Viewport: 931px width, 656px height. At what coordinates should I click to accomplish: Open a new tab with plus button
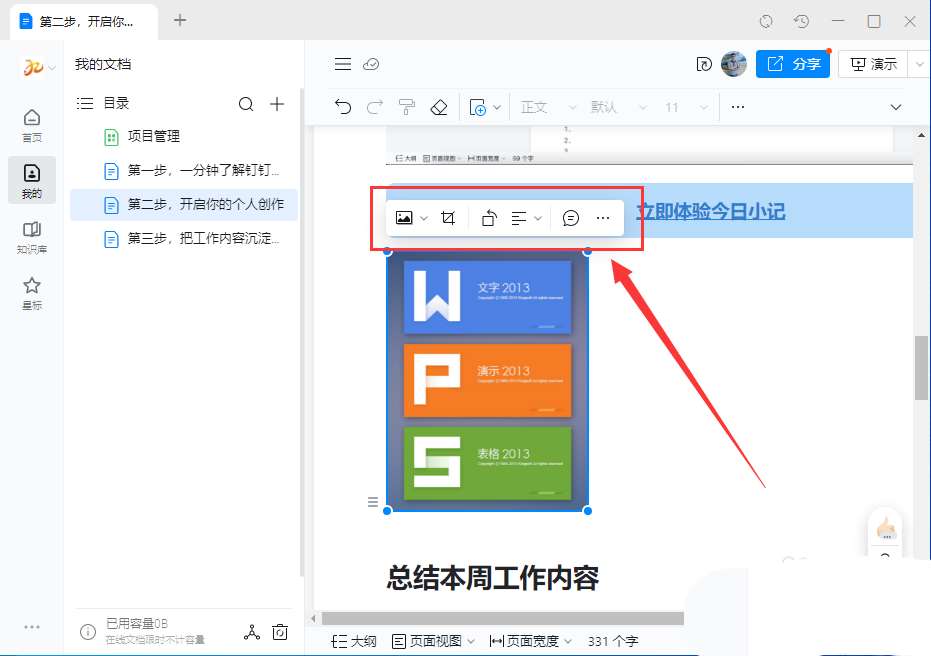[x=180, y=20]
